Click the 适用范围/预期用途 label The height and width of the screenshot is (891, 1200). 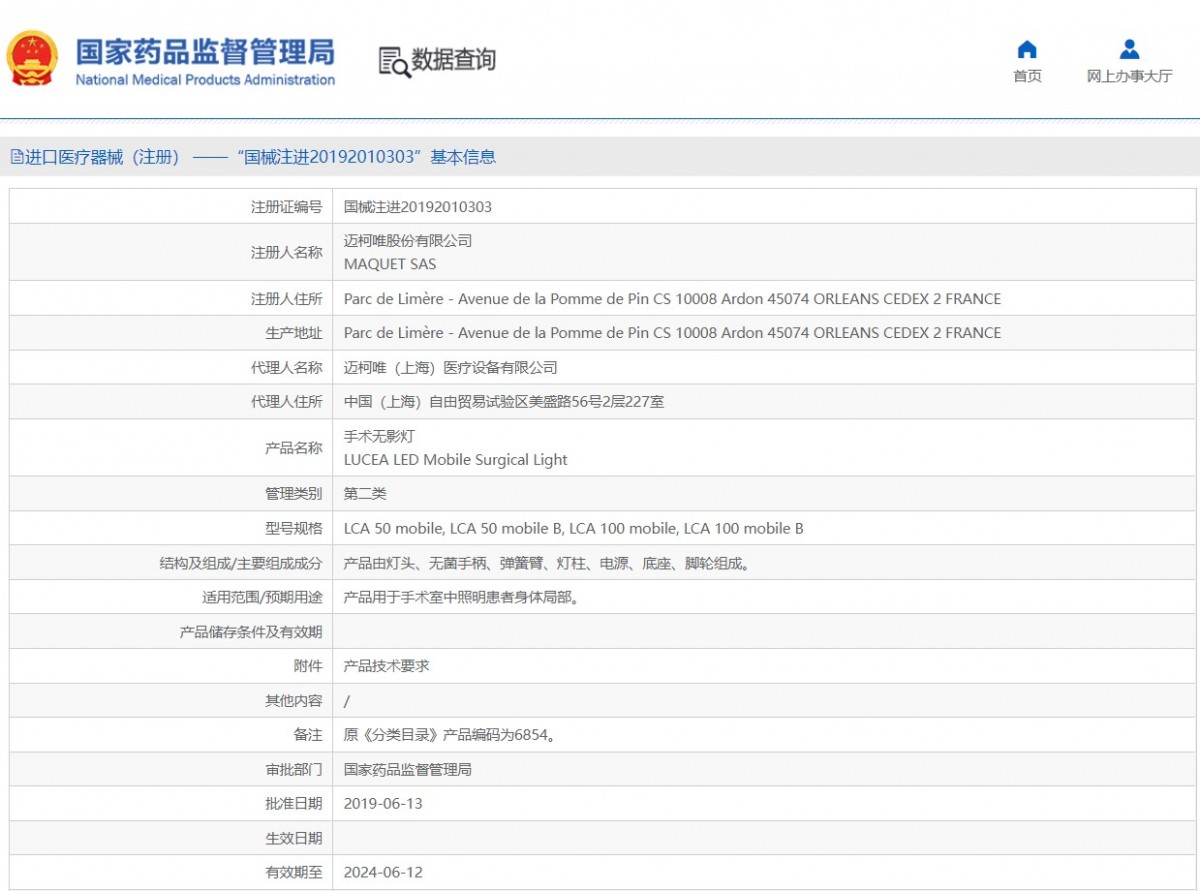click(x=262, y=598)
